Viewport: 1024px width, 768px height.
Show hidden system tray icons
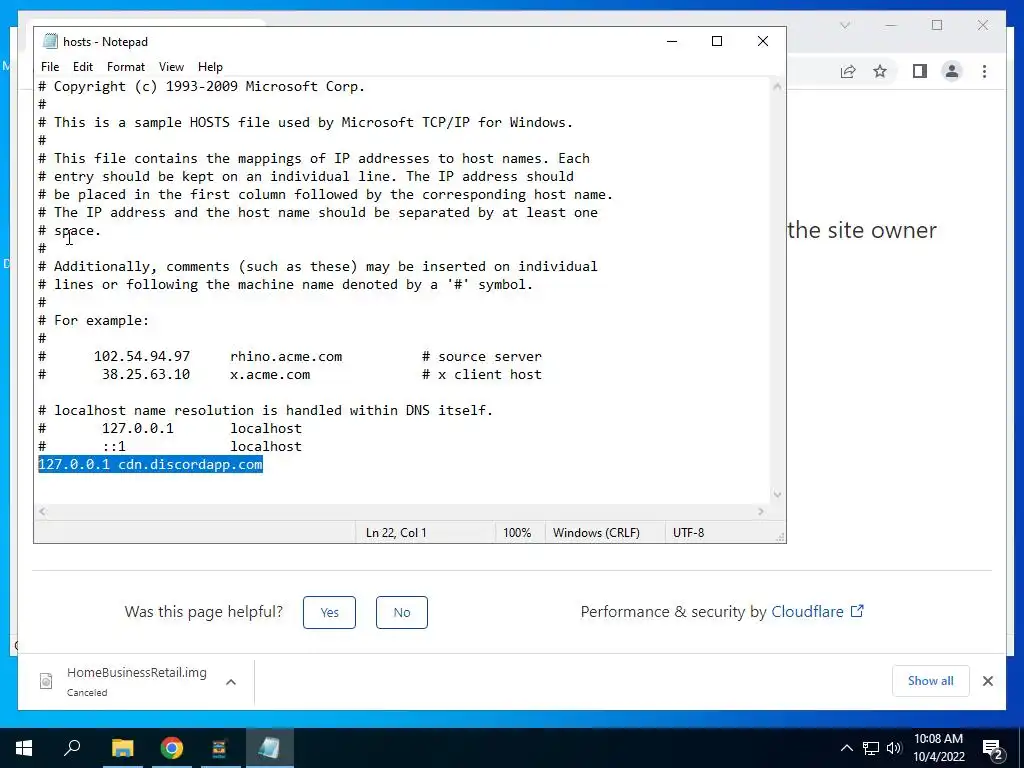[846, 748]
